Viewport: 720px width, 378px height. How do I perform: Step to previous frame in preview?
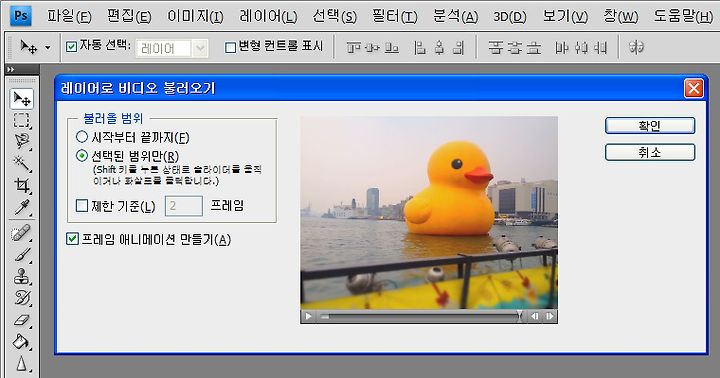(535, 316)
